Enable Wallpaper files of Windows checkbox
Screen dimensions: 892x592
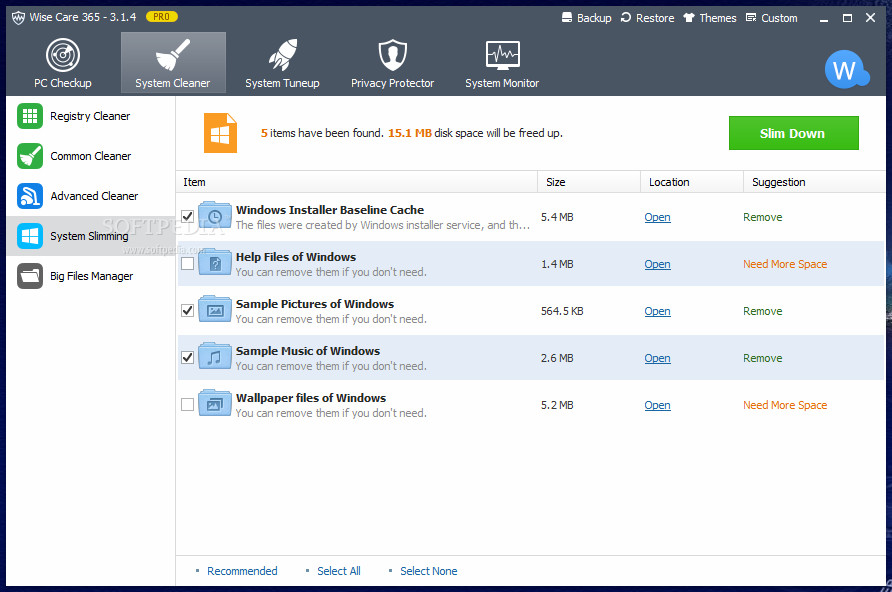coord(188,405)
